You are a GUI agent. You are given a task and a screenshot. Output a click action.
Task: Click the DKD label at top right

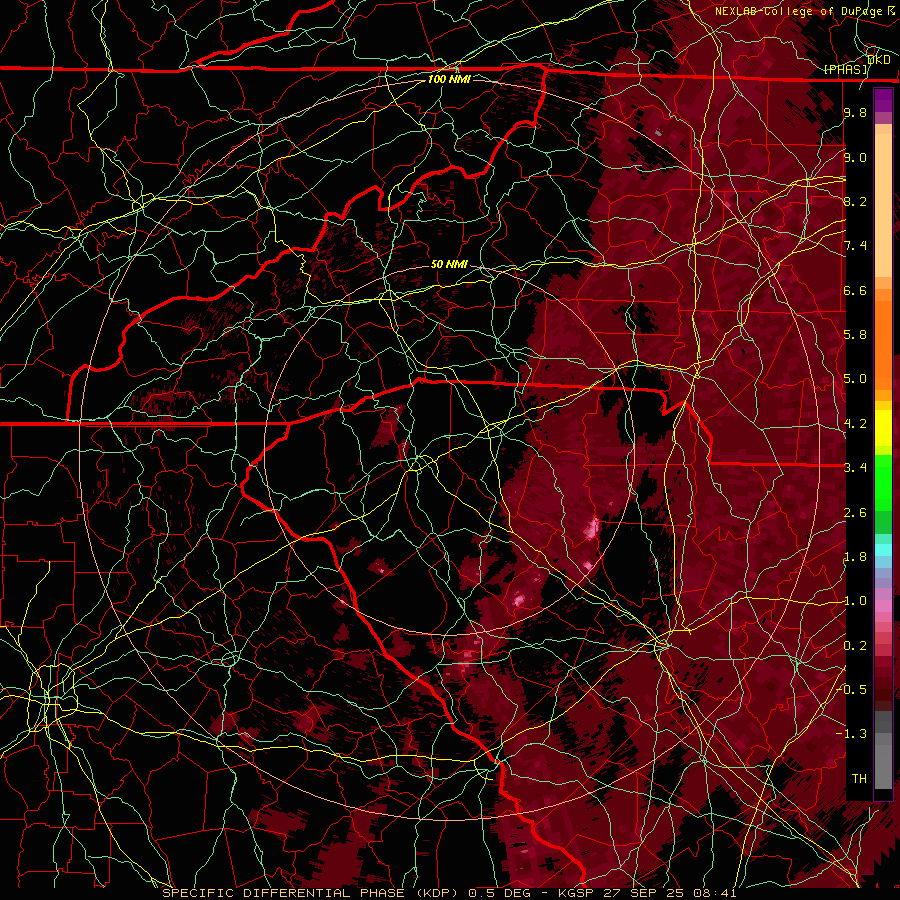point(878,60)
